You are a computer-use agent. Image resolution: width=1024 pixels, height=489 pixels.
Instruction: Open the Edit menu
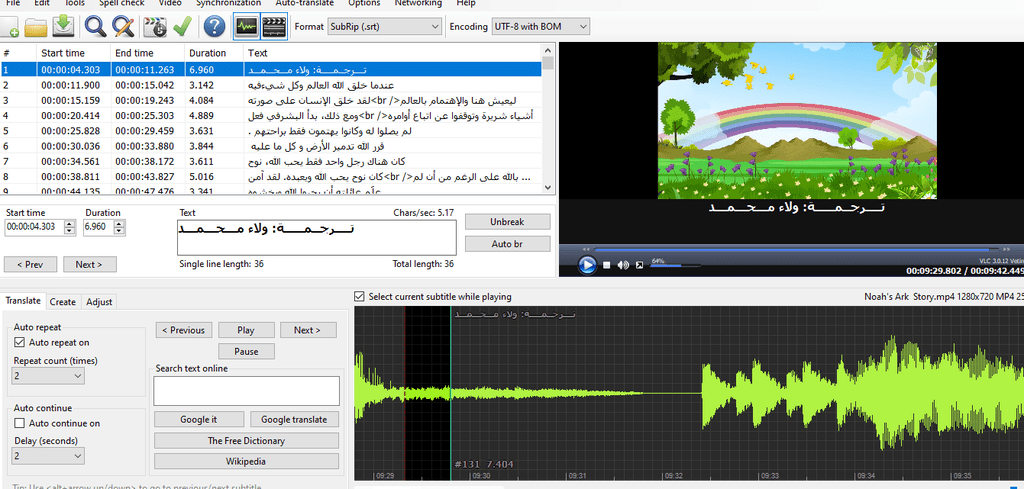42,3
